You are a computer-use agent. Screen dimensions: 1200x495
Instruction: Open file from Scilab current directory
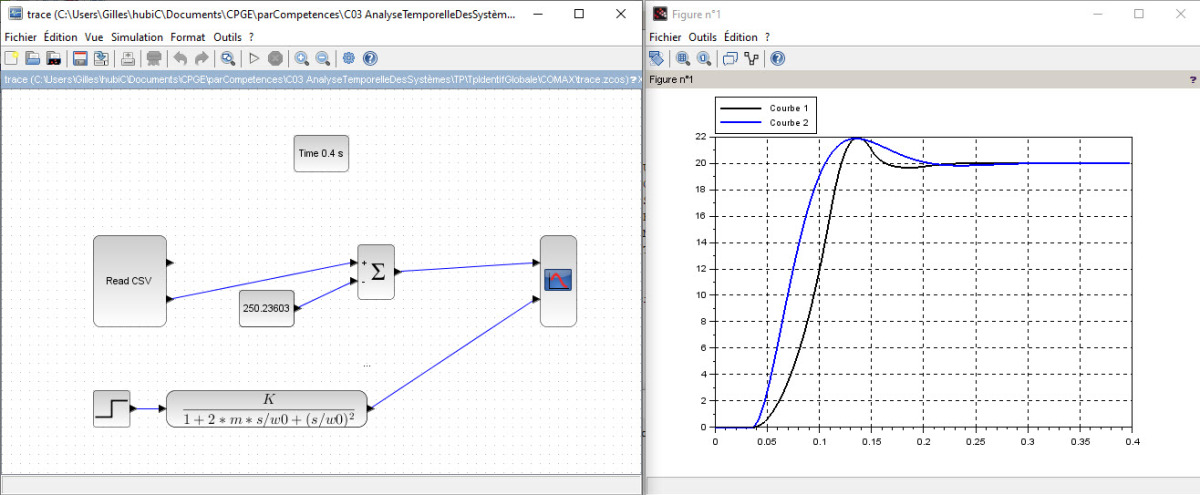(x=53, y=59)
